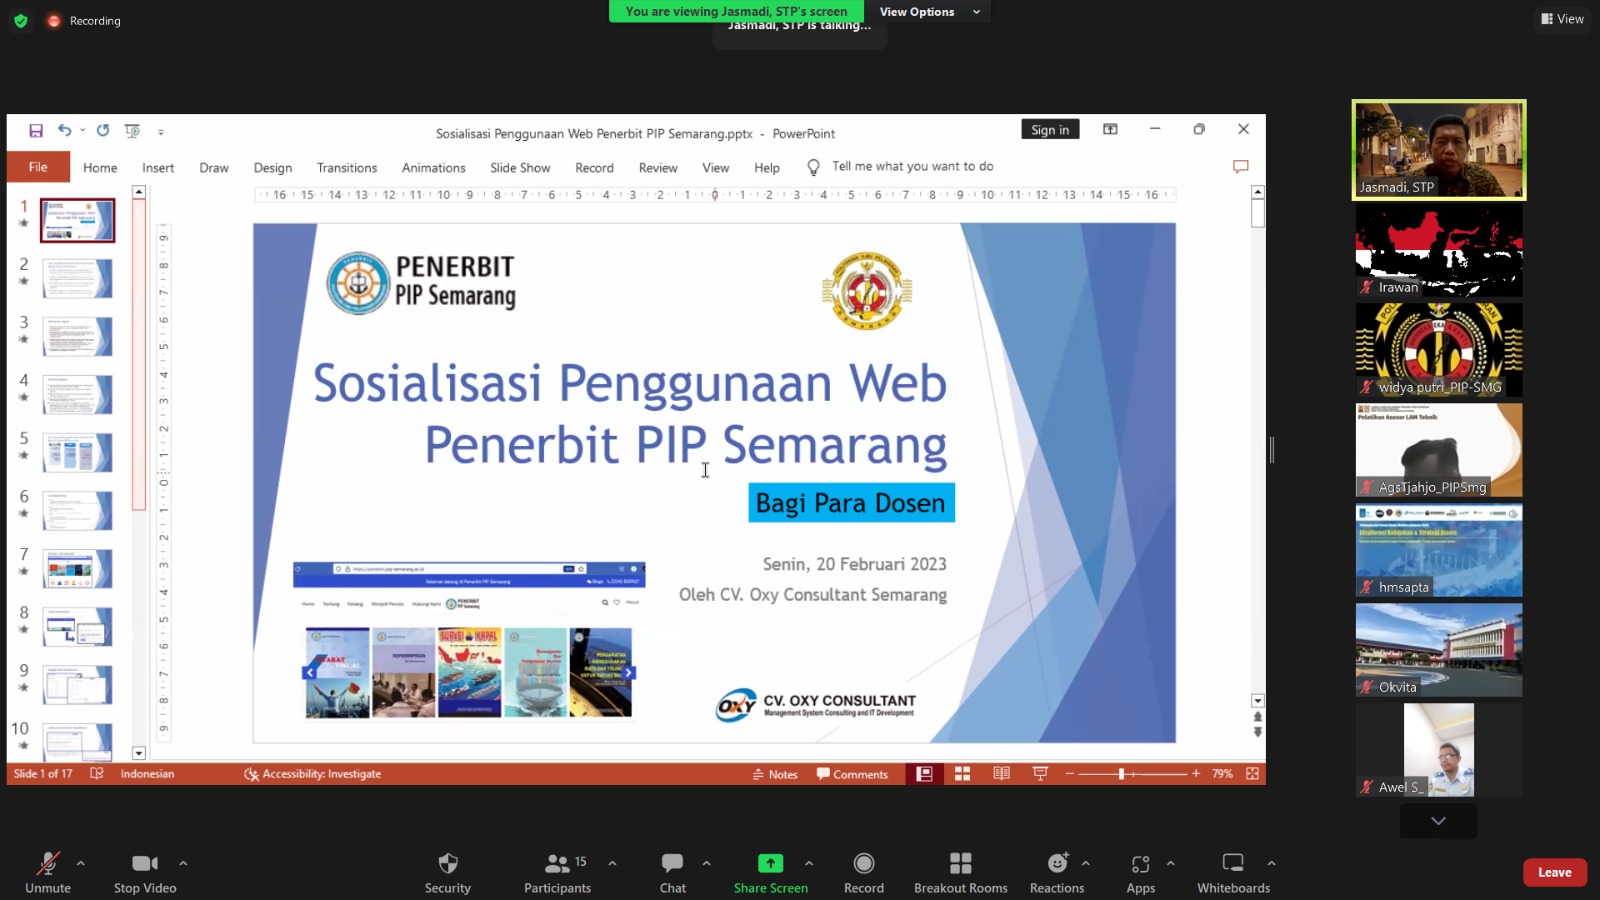Open the Zoom Chat panel
This screenshot has height=900, width=1600.
tap(673, 873)
